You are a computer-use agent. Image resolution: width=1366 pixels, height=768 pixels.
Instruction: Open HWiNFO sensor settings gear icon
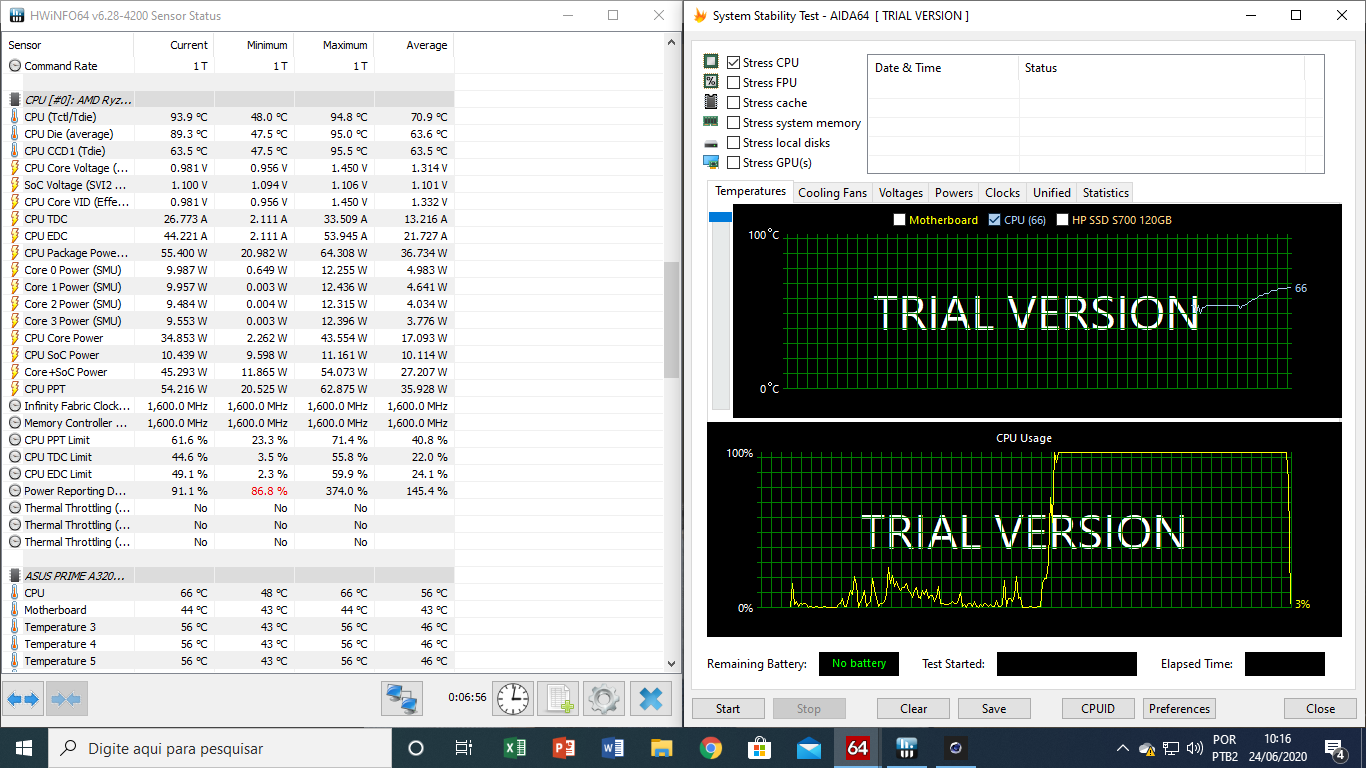(603, 698)
